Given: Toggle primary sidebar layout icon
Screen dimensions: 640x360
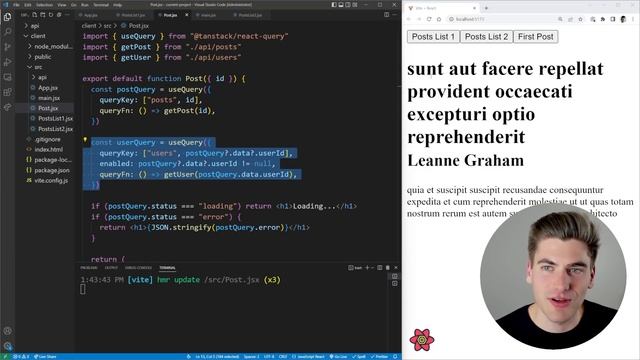Looking at the screenshot, I should 334,4.
